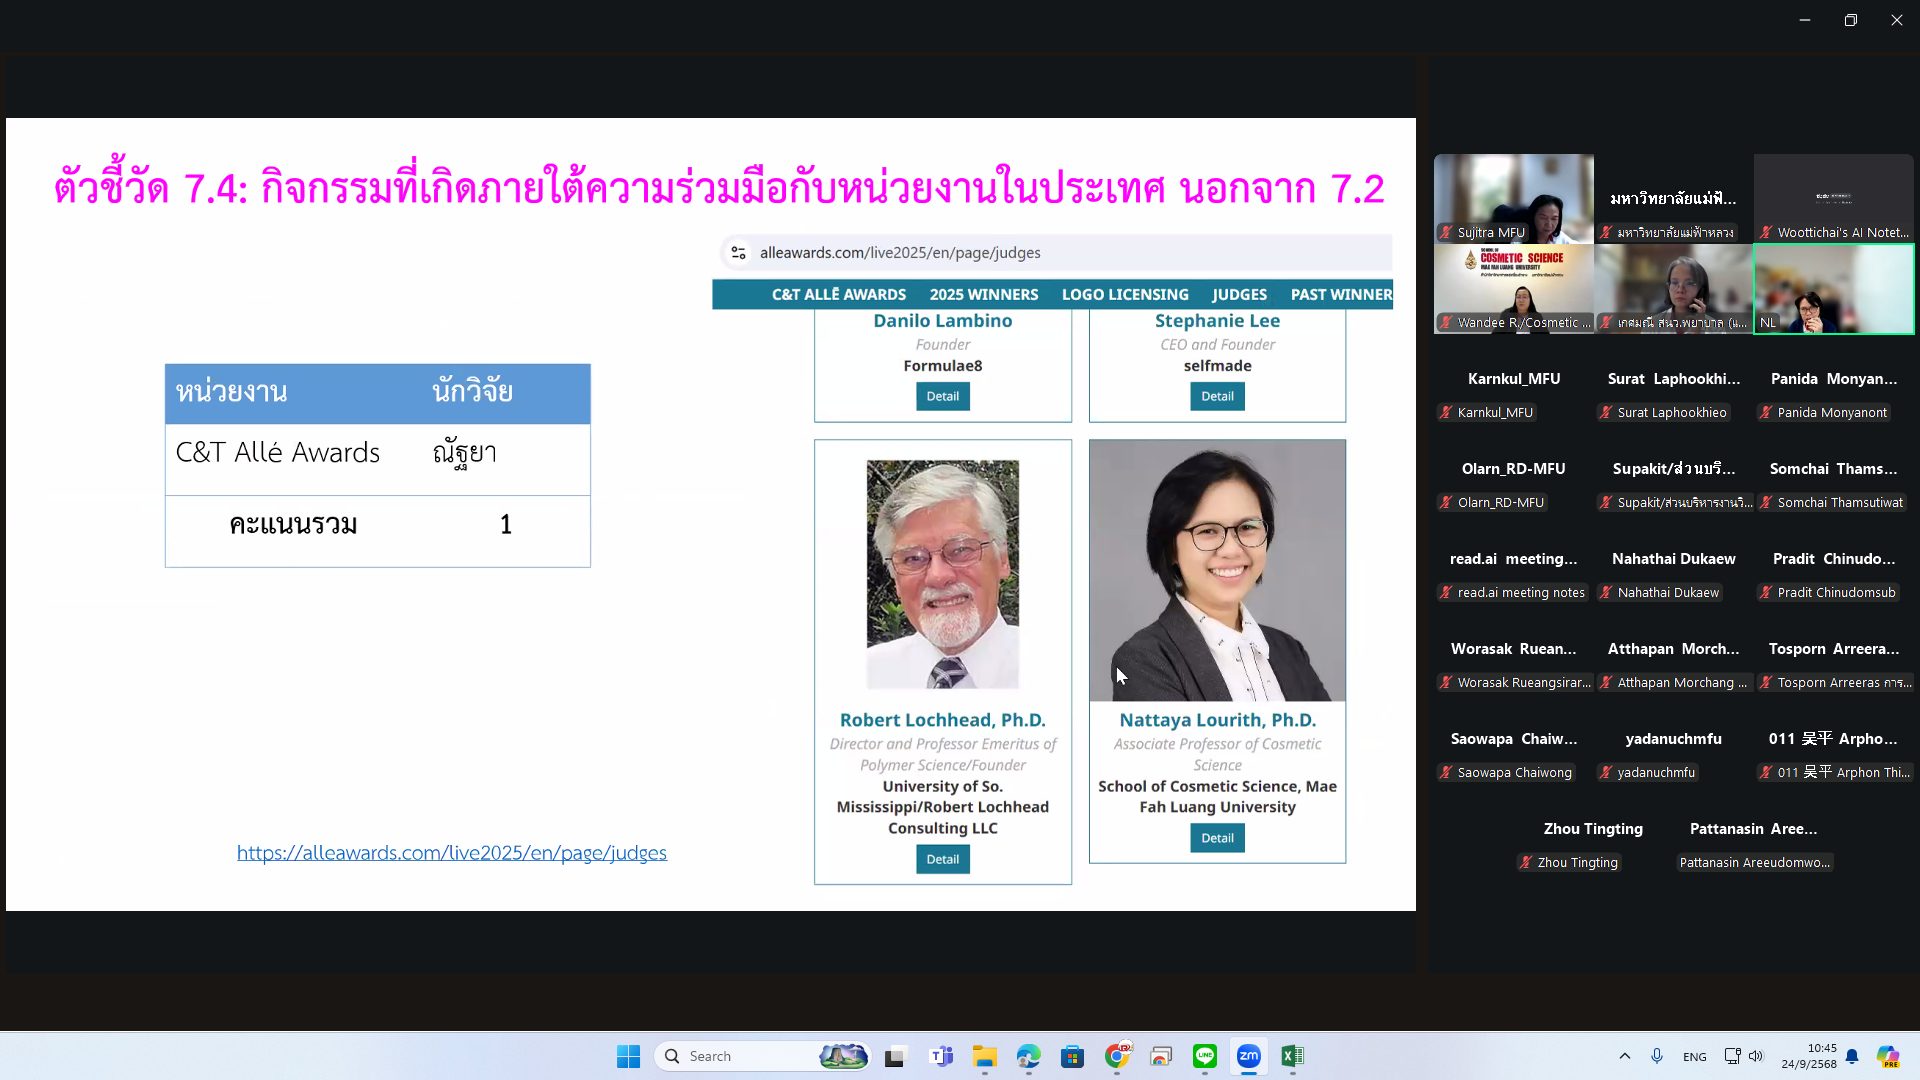Viewport: 1920px width, 1080px height.
Task: Open Microsoft Edge from taskbar
Action: point(1028,1056)
